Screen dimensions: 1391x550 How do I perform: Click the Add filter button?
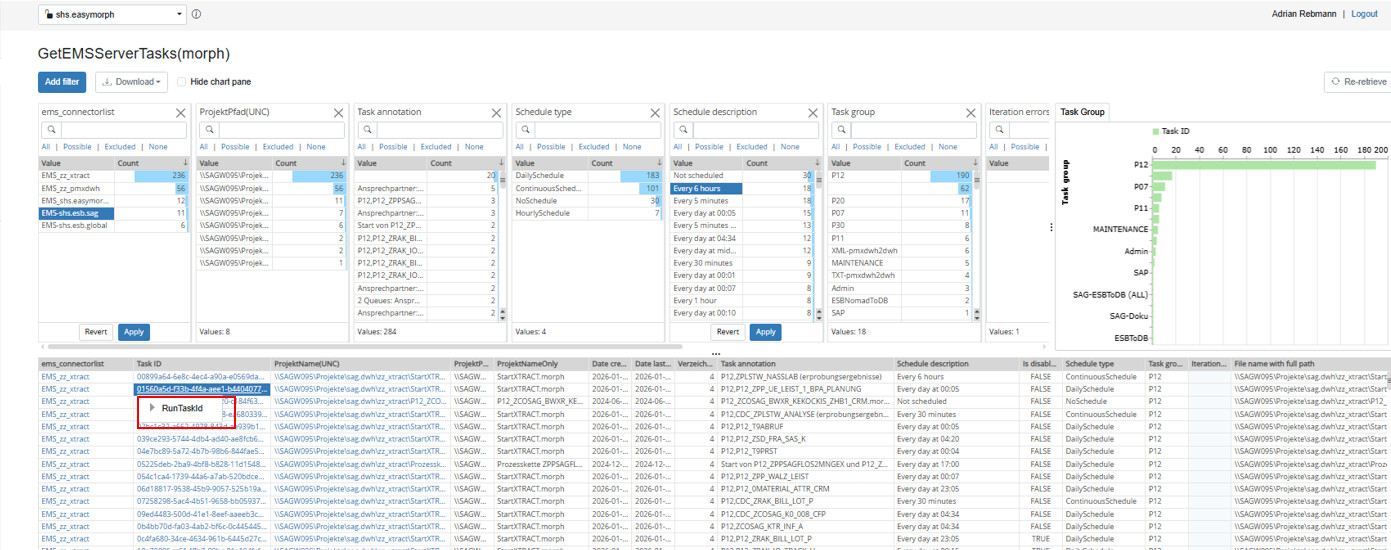(x=62, y=82)
